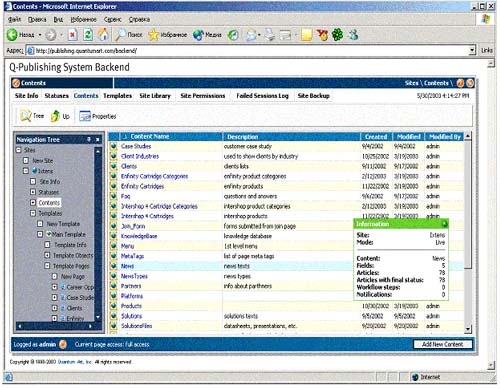Click the IE Back arrow icon
The width and height of the screenshot is (500, 389).
(12, 35)
